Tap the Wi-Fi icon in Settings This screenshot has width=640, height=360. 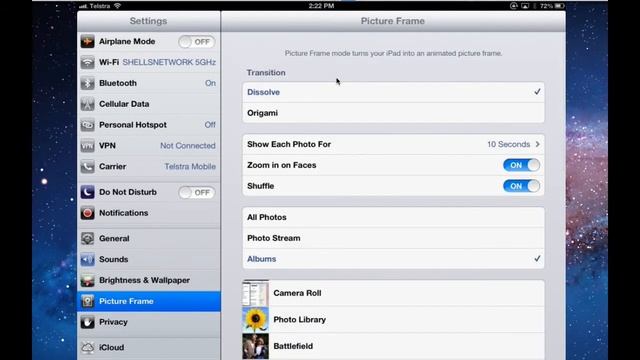(87, 62)
